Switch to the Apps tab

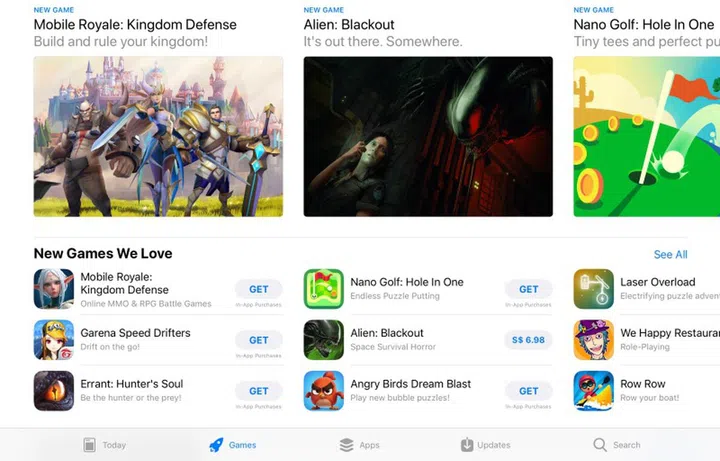click(x=360, y=445)
